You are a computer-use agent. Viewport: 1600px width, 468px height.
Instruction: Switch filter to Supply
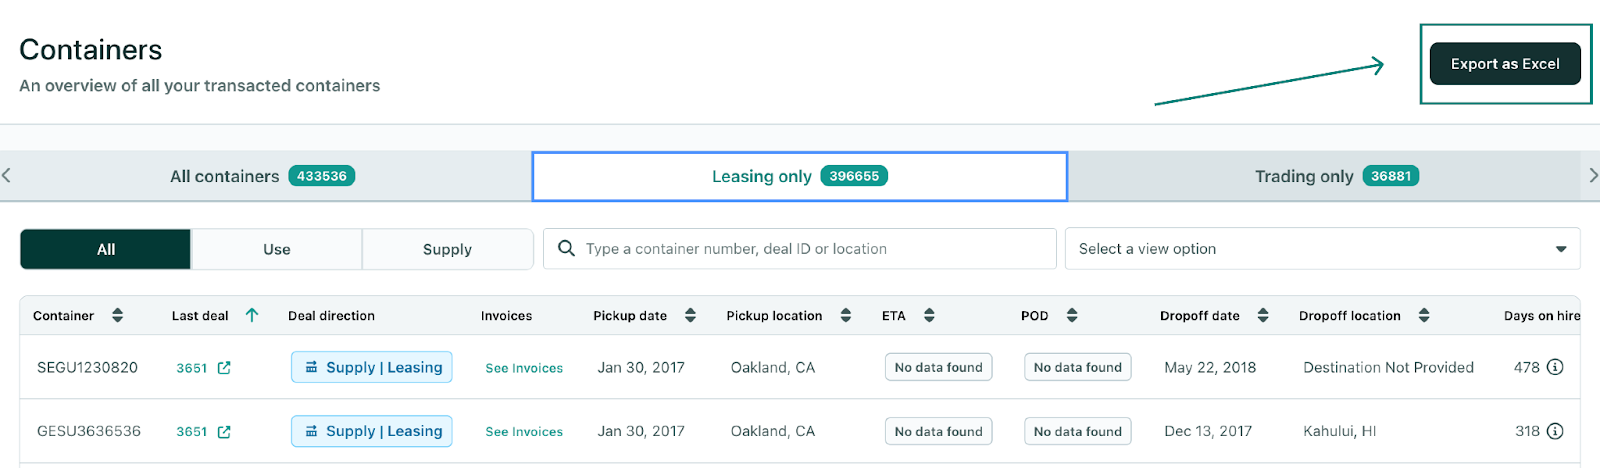447,249
